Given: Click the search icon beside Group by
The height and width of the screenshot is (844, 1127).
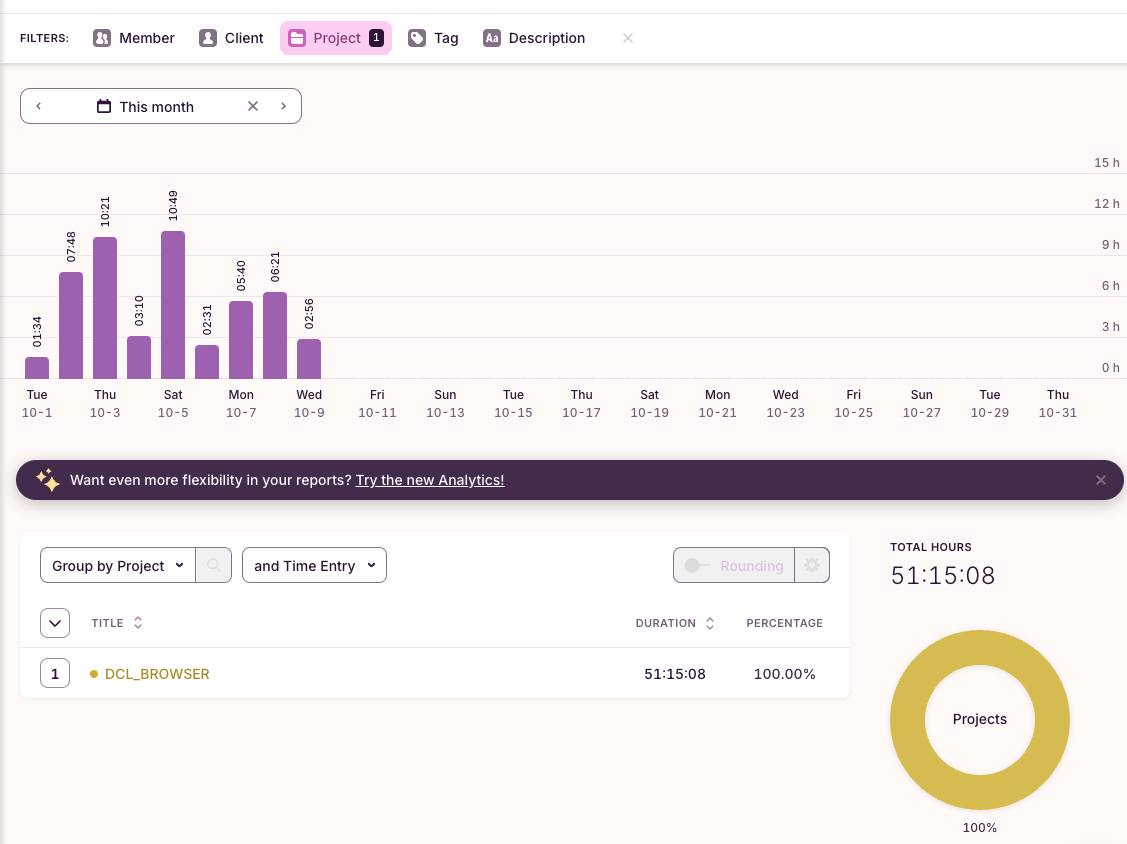Looking at the screenshot, I should (213, 566).
